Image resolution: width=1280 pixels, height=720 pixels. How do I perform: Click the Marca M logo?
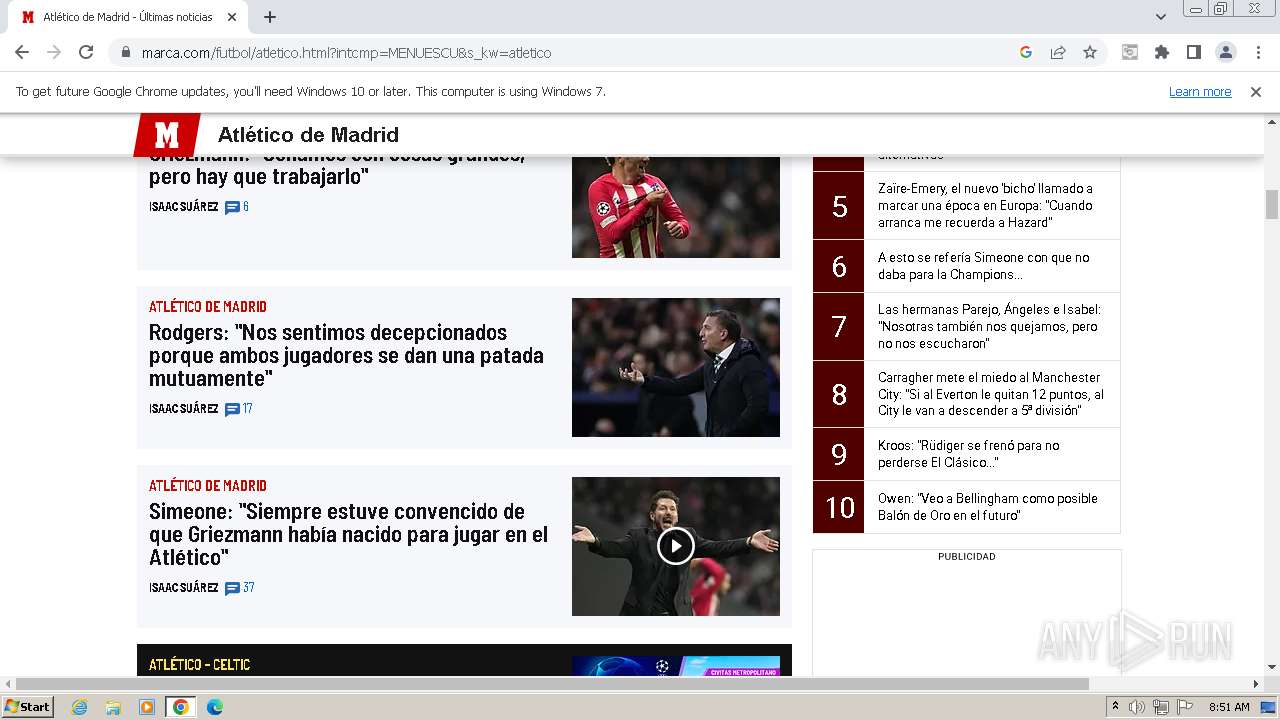[167, 135]
